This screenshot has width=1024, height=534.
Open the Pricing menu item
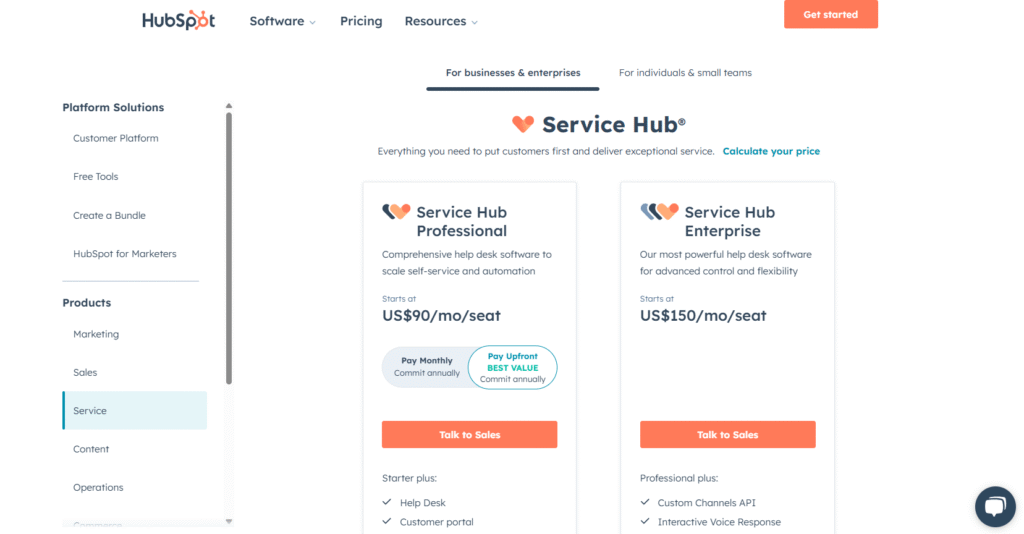click(x=361, y=21)
